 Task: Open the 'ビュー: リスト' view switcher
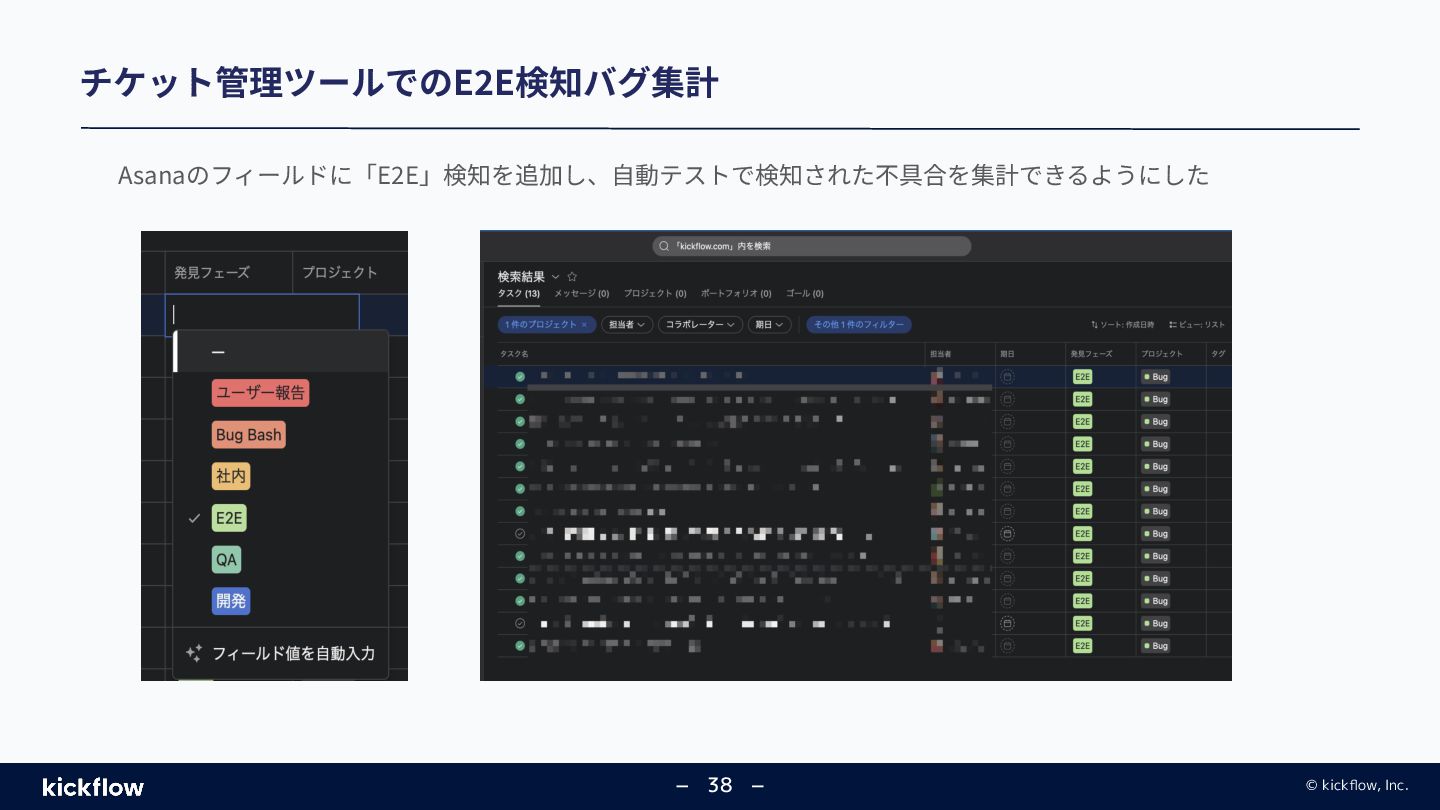tap(1197, 325)
